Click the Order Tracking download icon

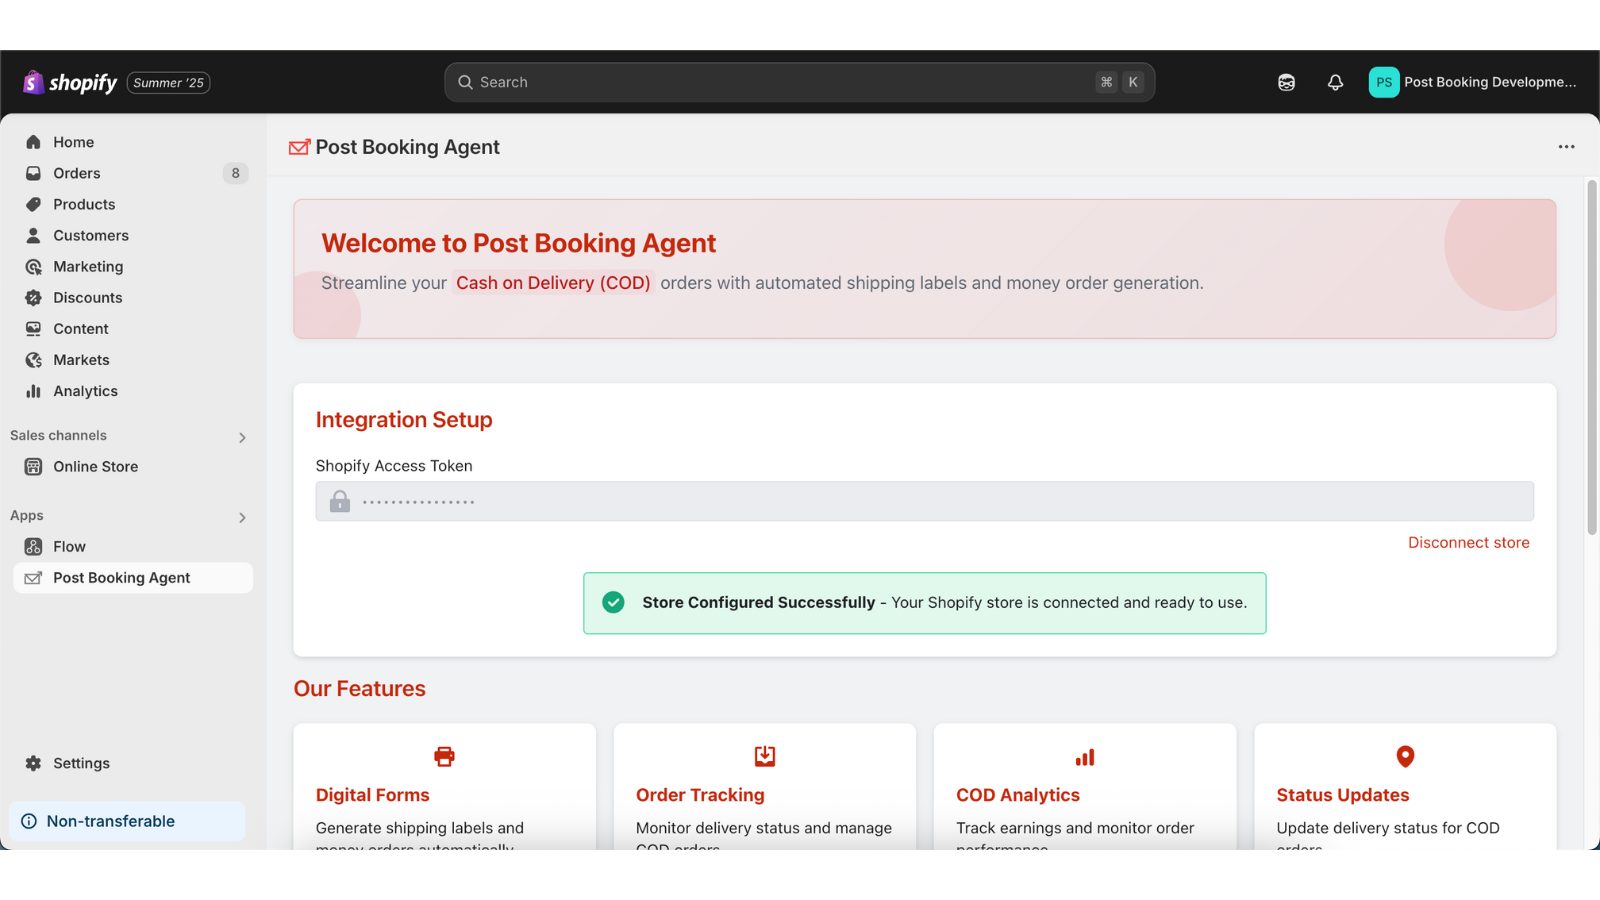(x=765, y=756)
